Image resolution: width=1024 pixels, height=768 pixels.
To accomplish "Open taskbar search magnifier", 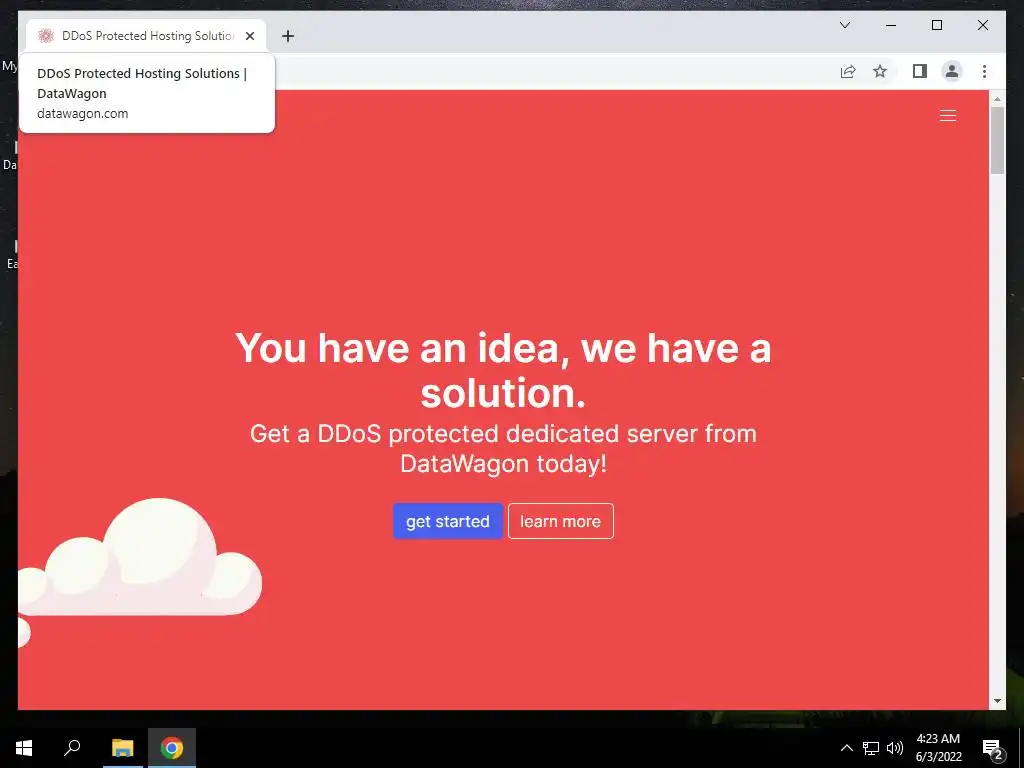I will (72, 748).
